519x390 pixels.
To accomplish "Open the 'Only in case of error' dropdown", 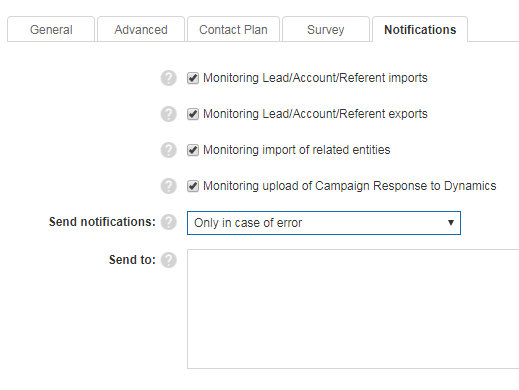I will [324, 223].
